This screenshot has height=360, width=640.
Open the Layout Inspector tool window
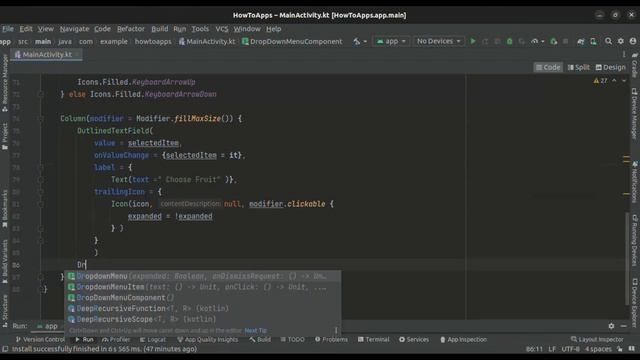tap(597, 340)
